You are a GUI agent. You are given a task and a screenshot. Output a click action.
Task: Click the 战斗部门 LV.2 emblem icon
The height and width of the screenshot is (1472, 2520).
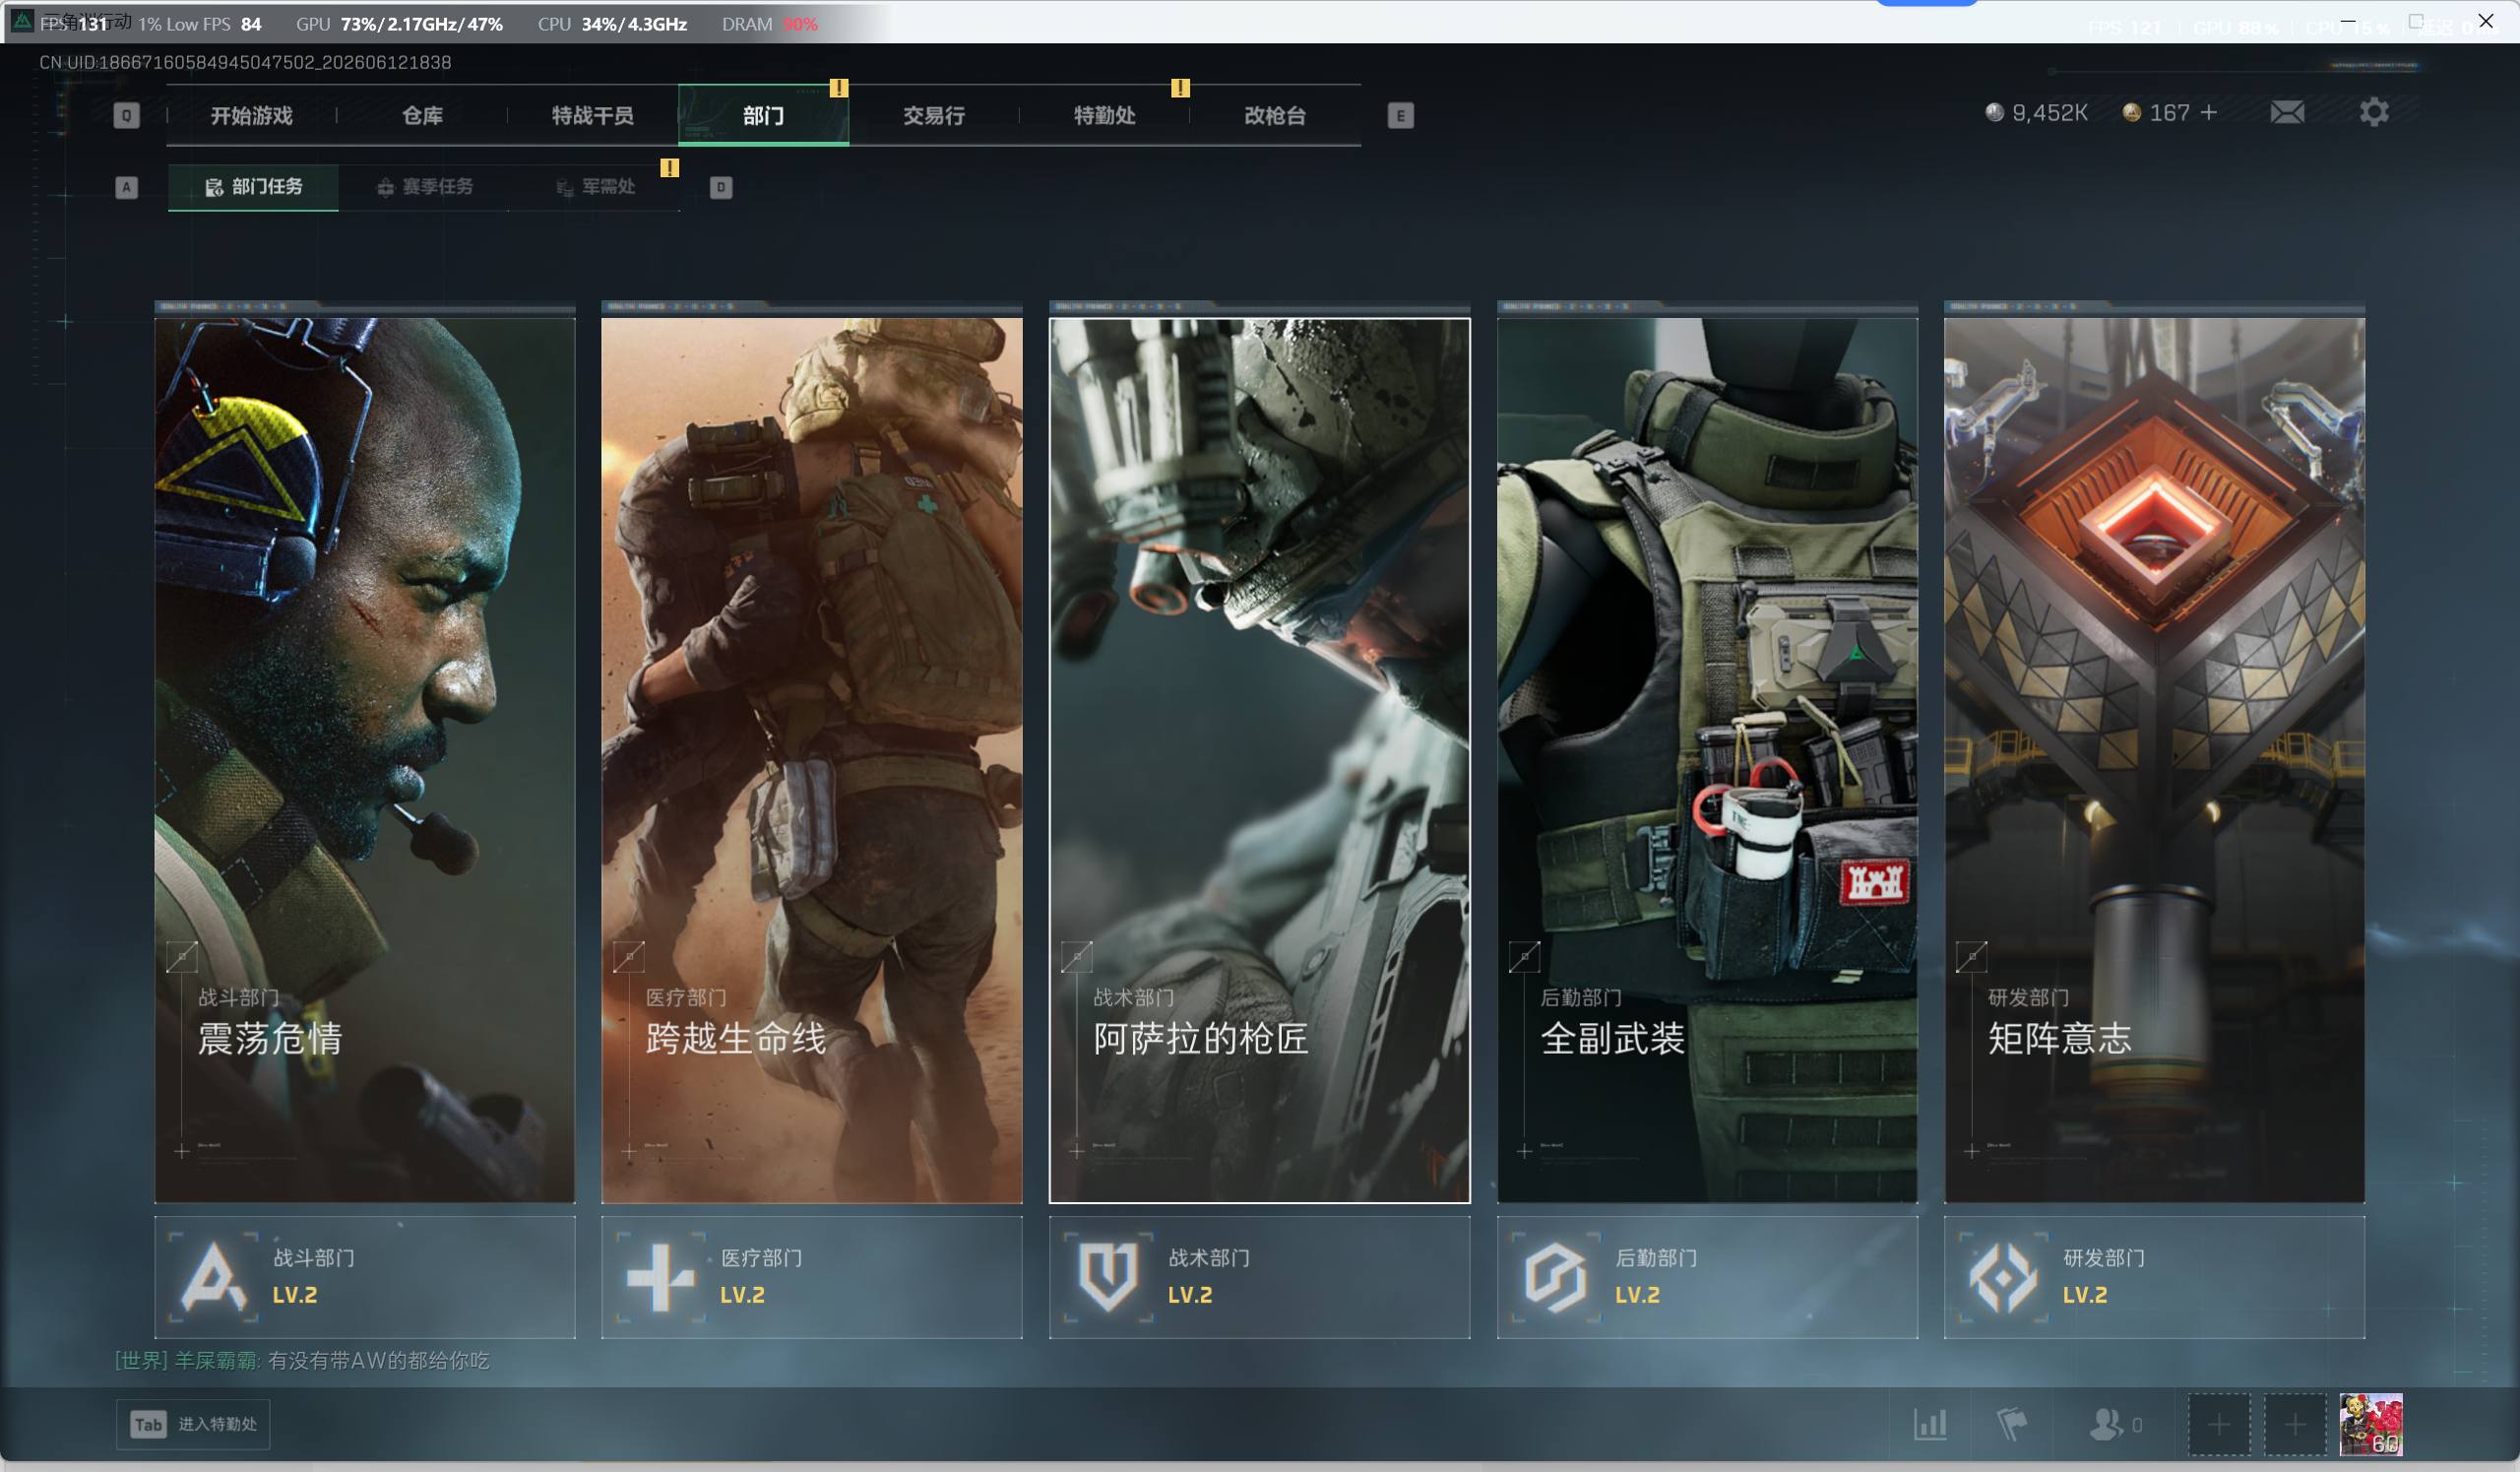[213, 1277]
